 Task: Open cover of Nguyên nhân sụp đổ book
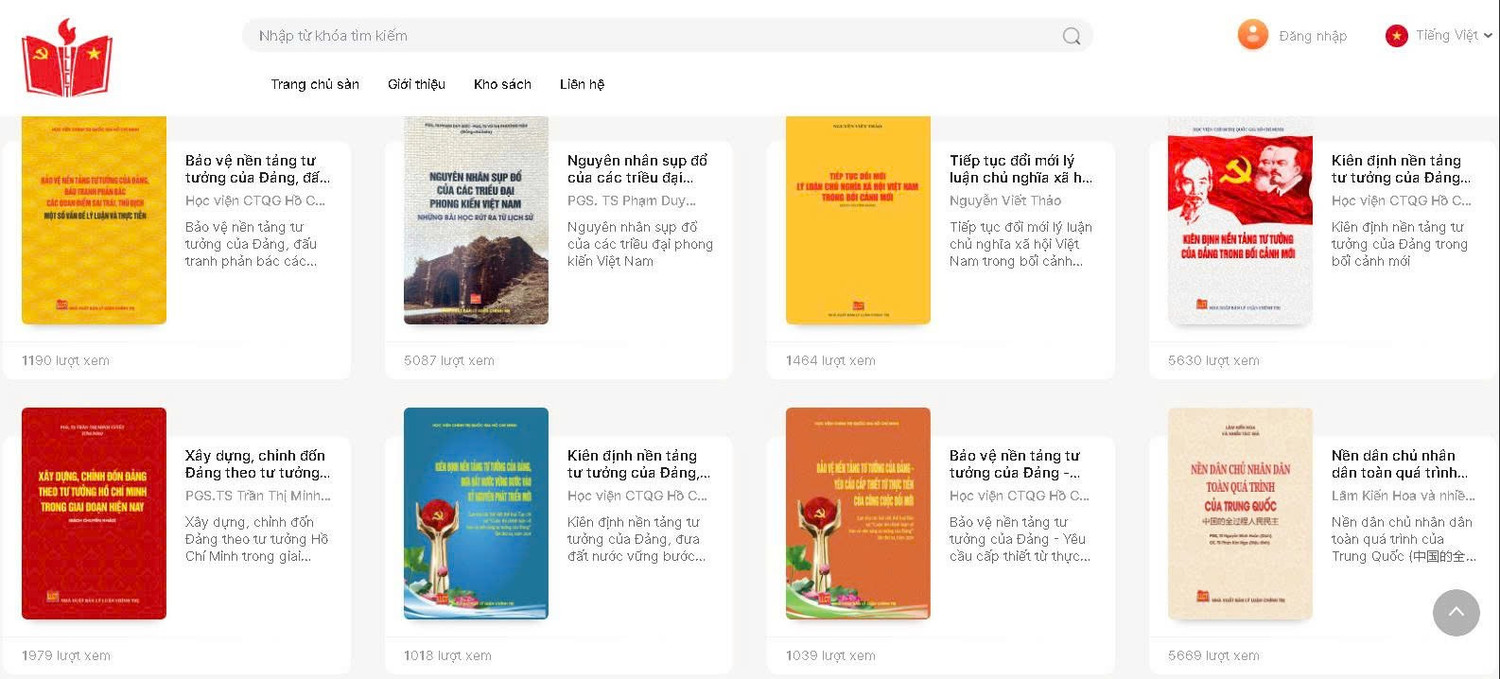click(476, 220)
